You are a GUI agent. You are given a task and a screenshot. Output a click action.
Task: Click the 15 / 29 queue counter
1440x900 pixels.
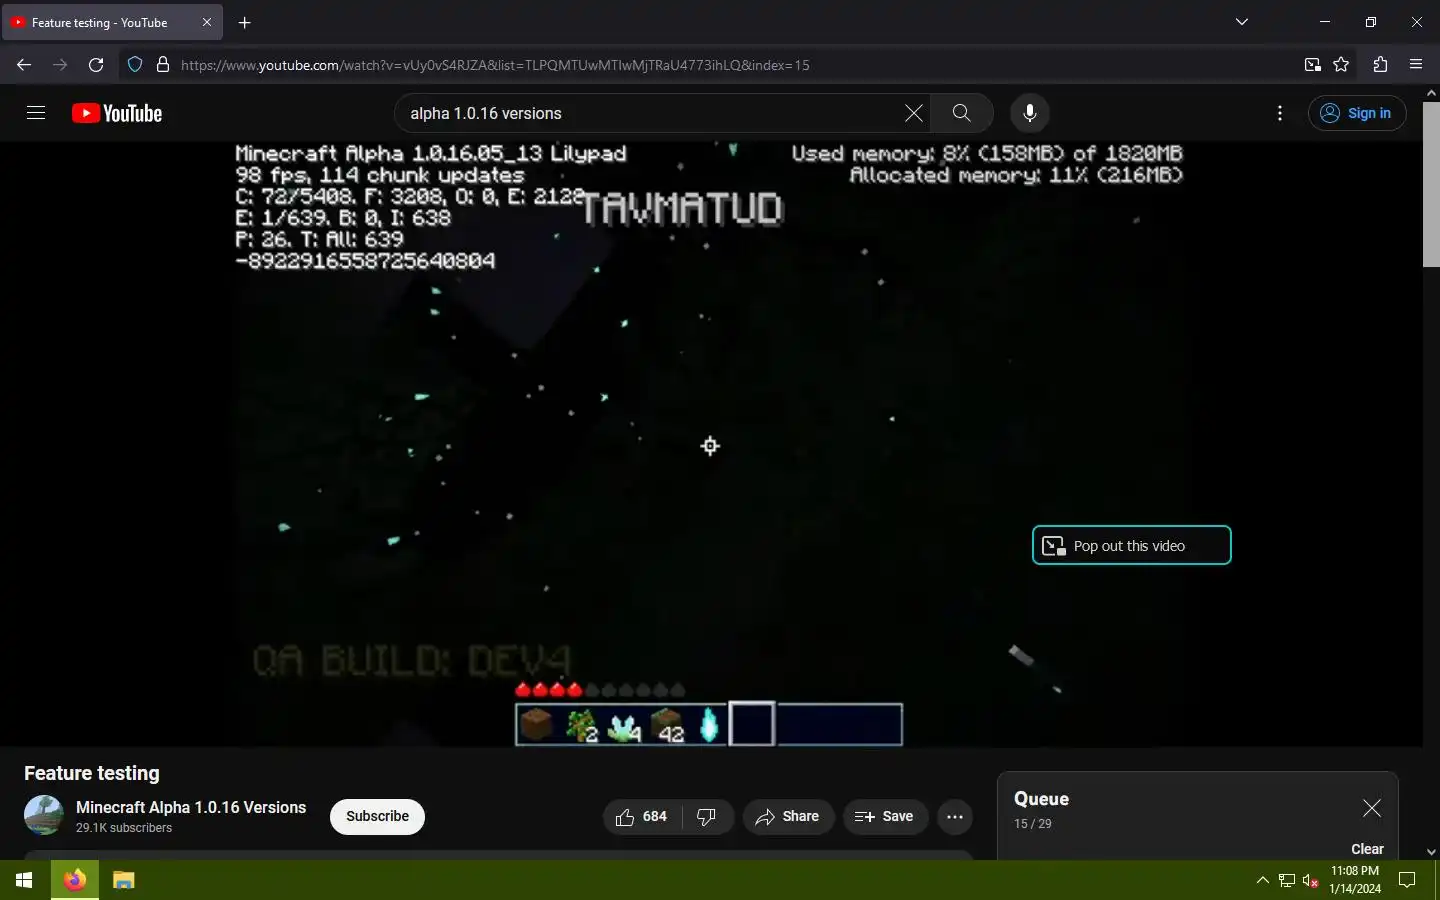(x=1033, y=824)
